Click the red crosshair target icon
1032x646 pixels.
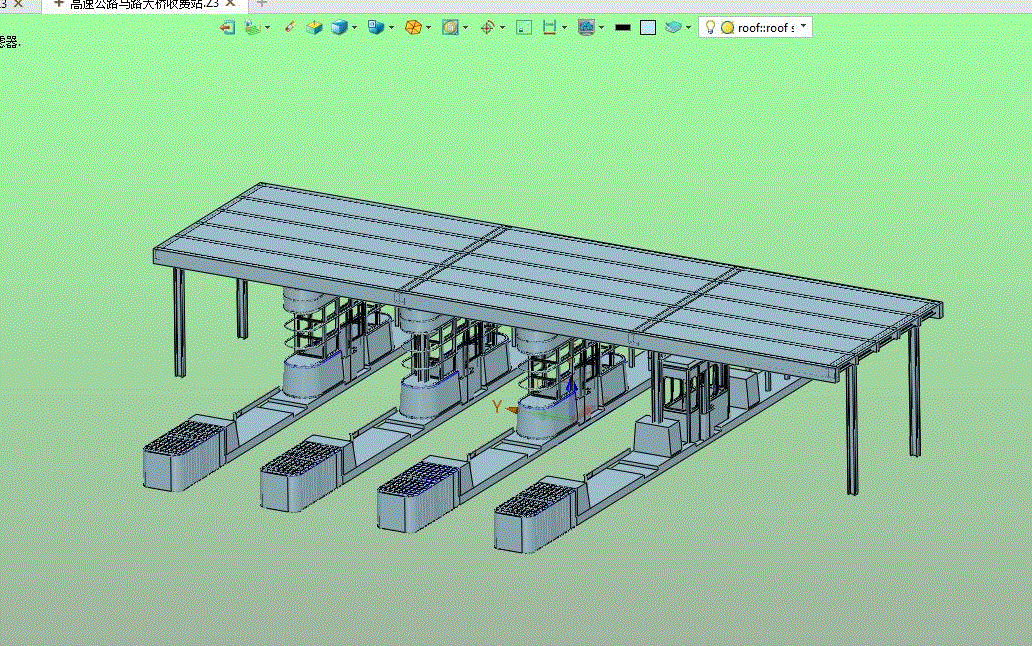click(x=487, y=27)
